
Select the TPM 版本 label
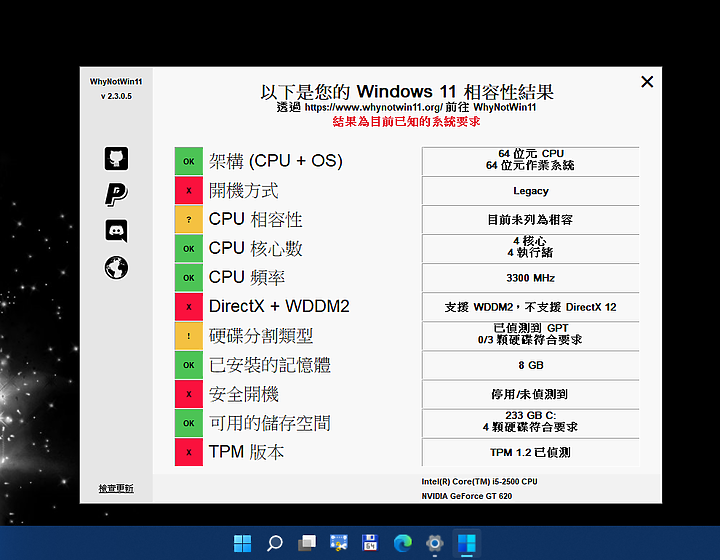tap(246, 452)
